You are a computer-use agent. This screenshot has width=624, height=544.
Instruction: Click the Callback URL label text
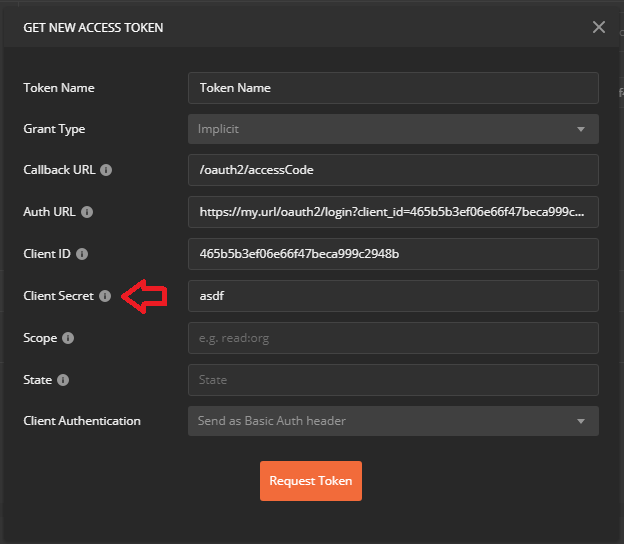59,170
